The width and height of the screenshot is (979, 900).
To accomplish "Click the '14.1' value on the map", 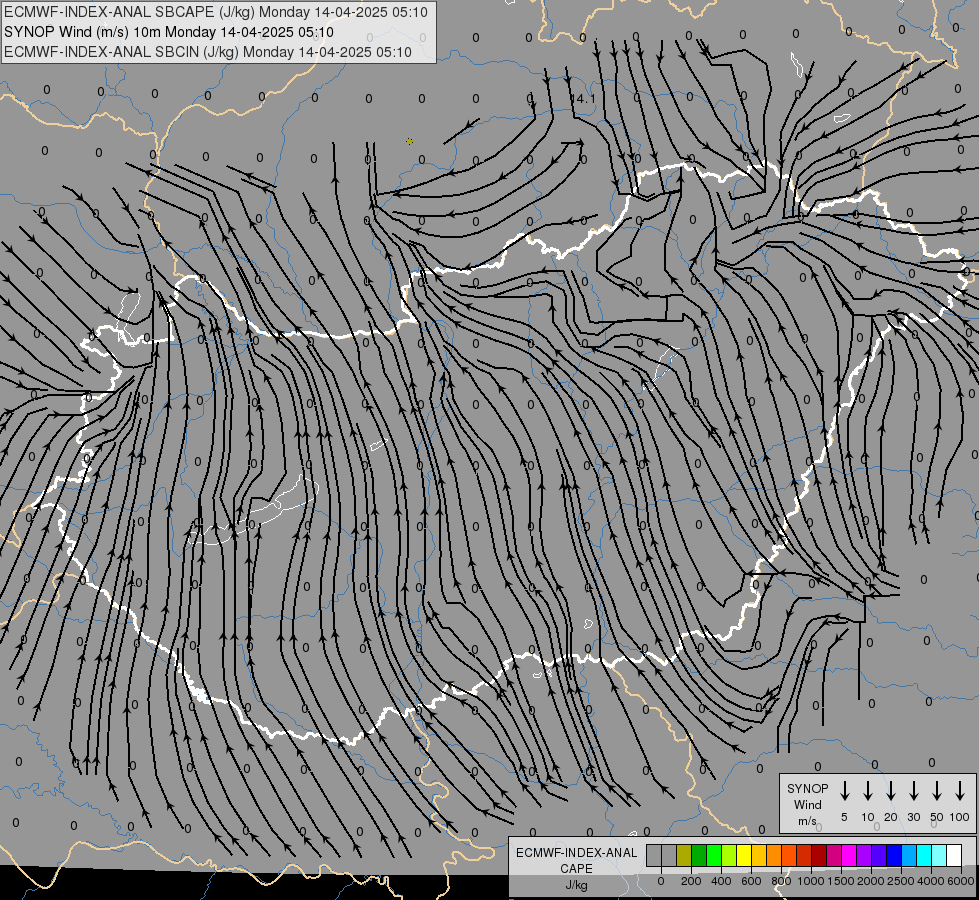I will tap(584, 99).
